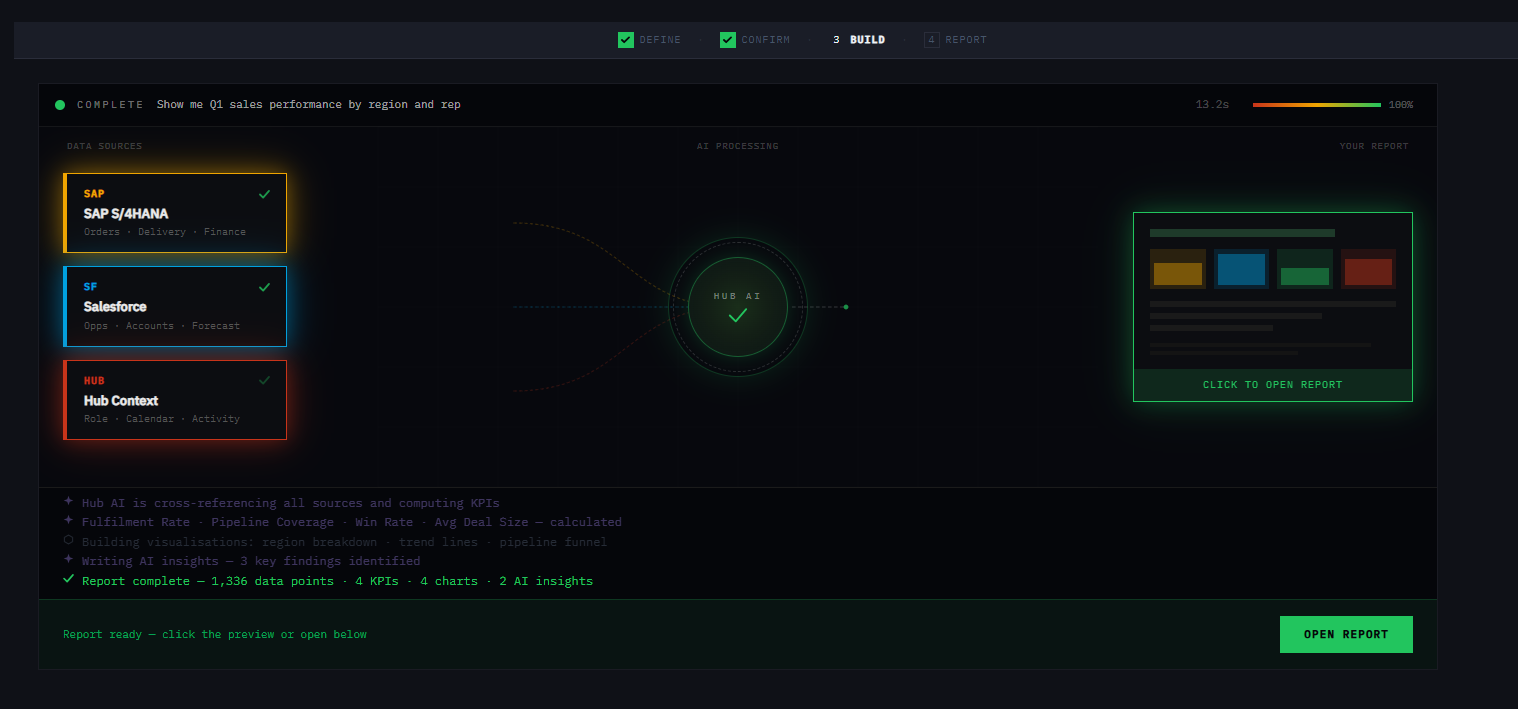Select the BUILD step label
Viewport: 1518px width, 709px height.
pos(867,40)
